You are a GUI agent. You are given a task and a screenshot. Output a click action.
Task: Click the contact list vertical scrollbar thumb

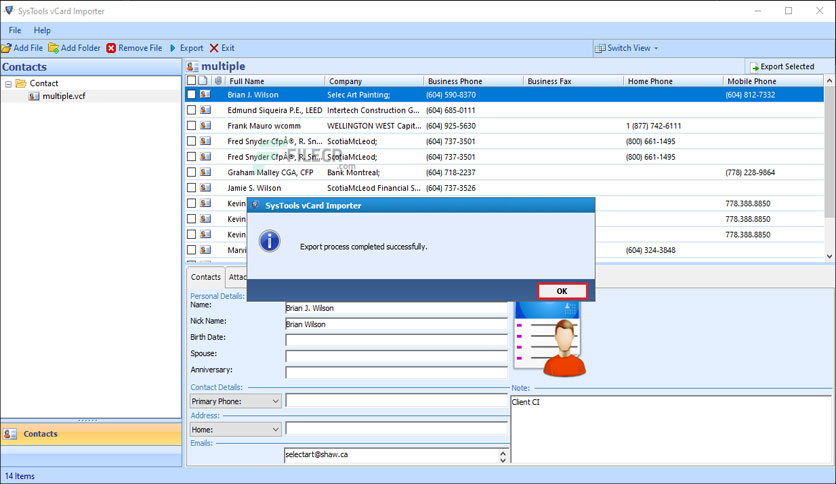coord(830,152)
